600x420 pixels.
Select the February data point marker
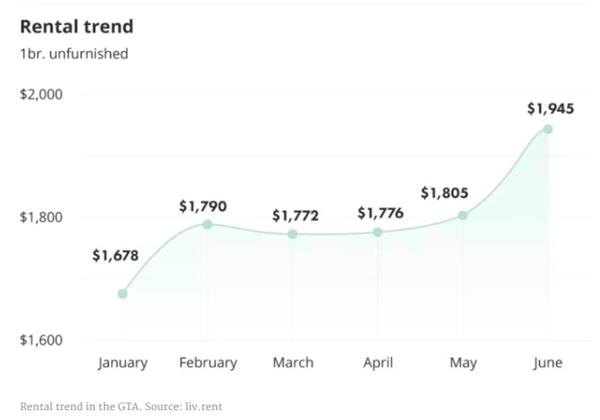[208, 224]
